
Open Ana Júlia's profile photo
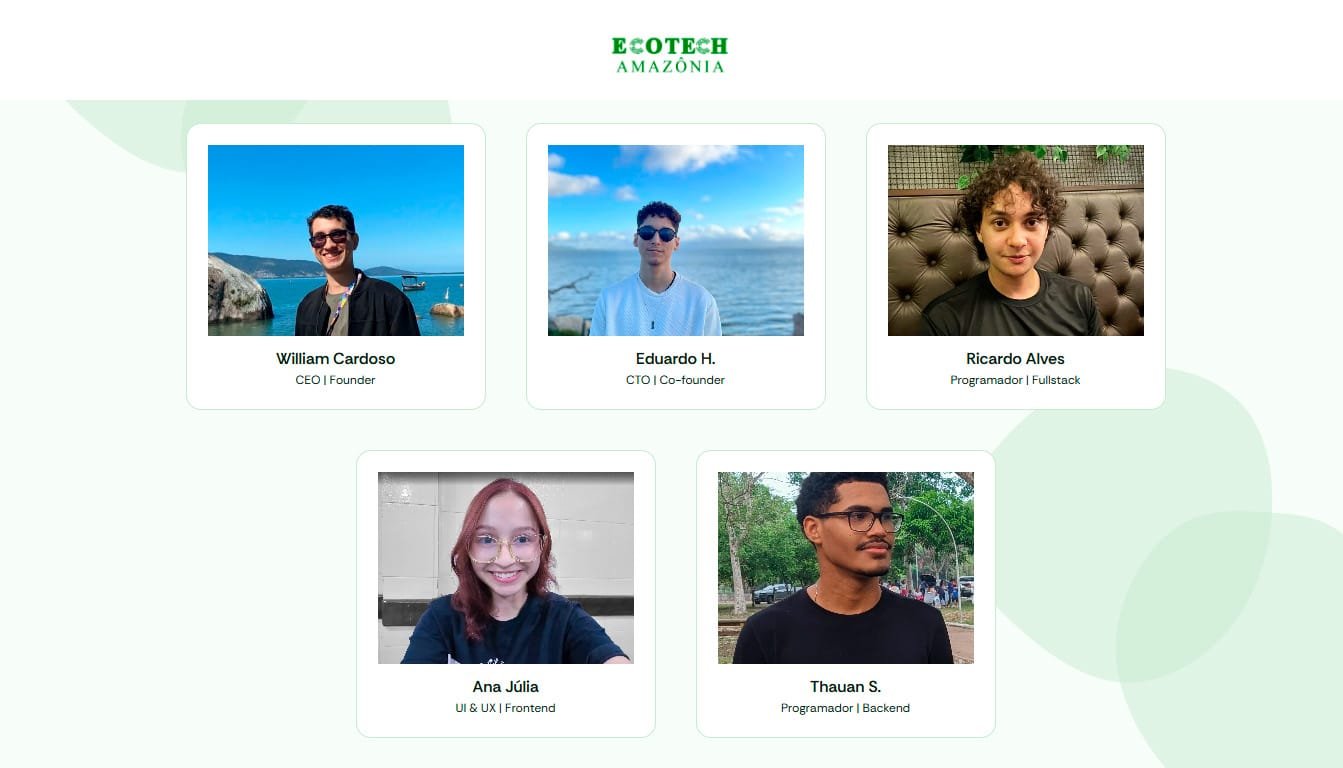506,568
